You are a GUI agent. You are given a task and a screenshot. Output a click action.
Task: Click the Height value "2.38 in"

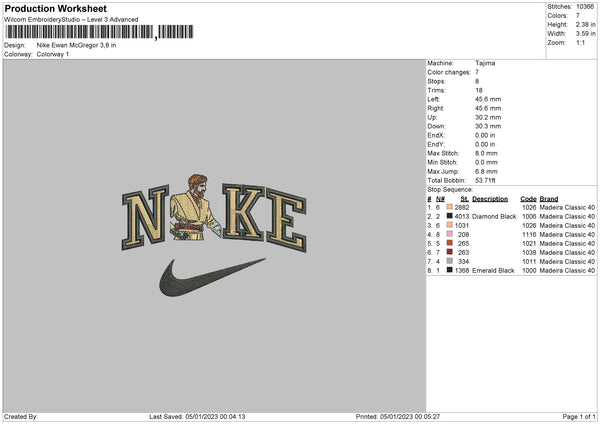tap(586, 24)
